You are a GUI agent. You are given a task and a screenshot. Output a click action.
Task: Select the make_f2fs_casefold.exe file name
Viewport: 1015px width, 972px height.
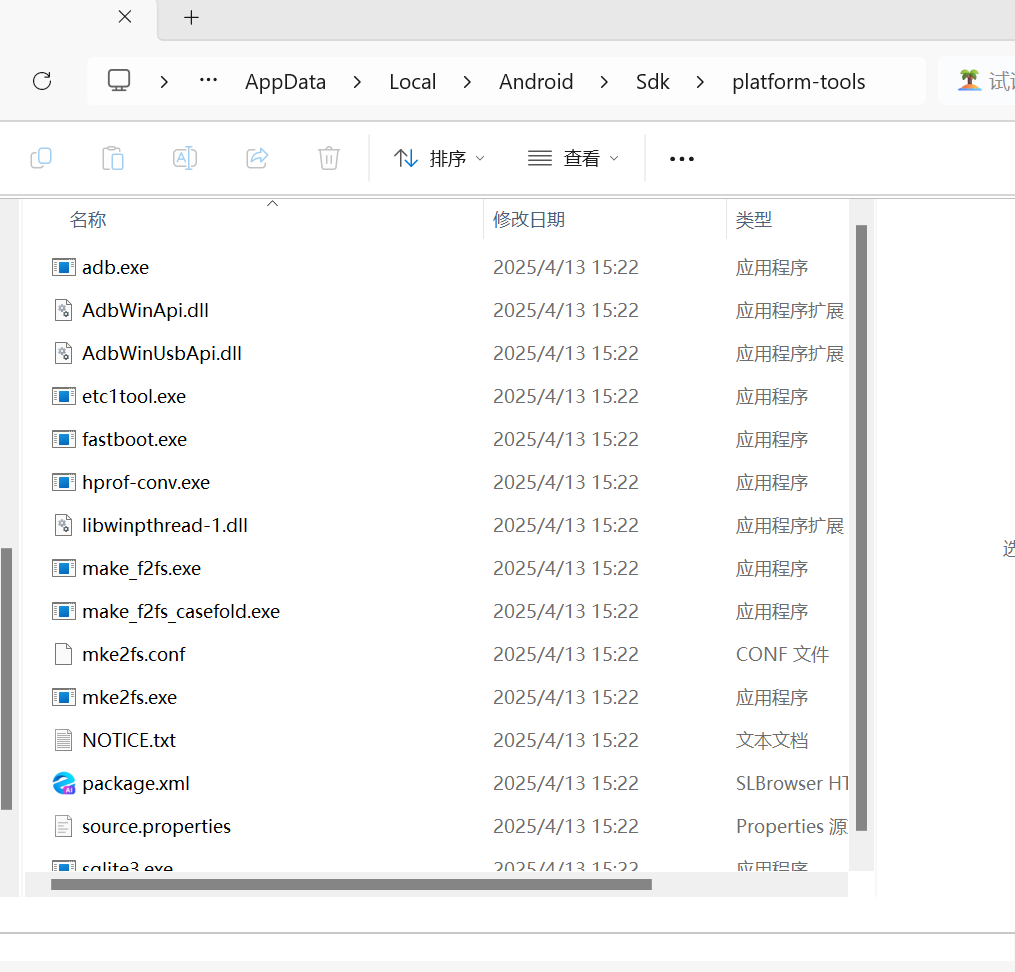click(181, 612)
